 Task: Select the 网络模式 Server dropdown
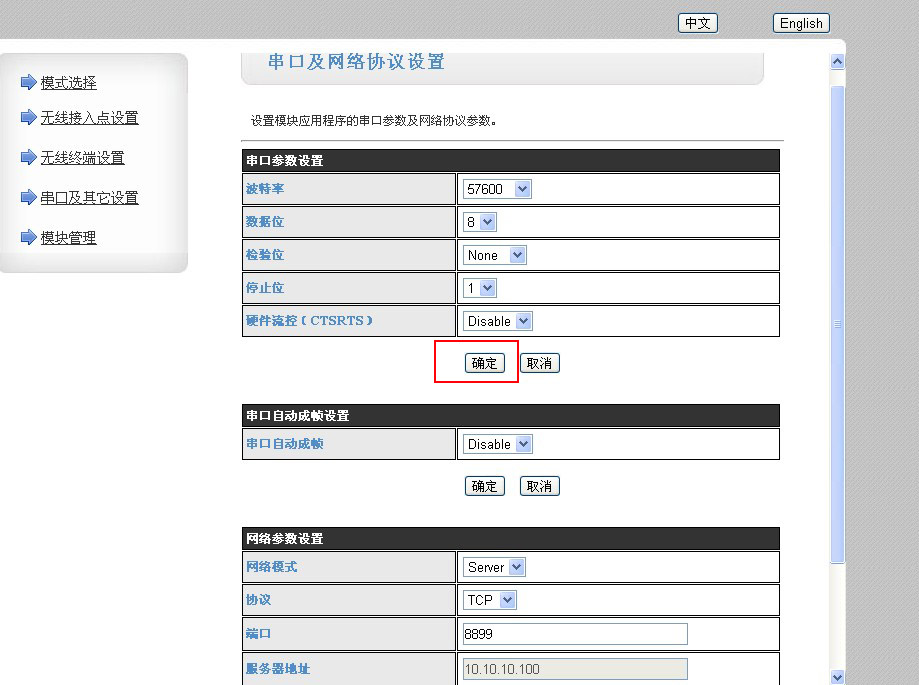click(x=494, y=567)
